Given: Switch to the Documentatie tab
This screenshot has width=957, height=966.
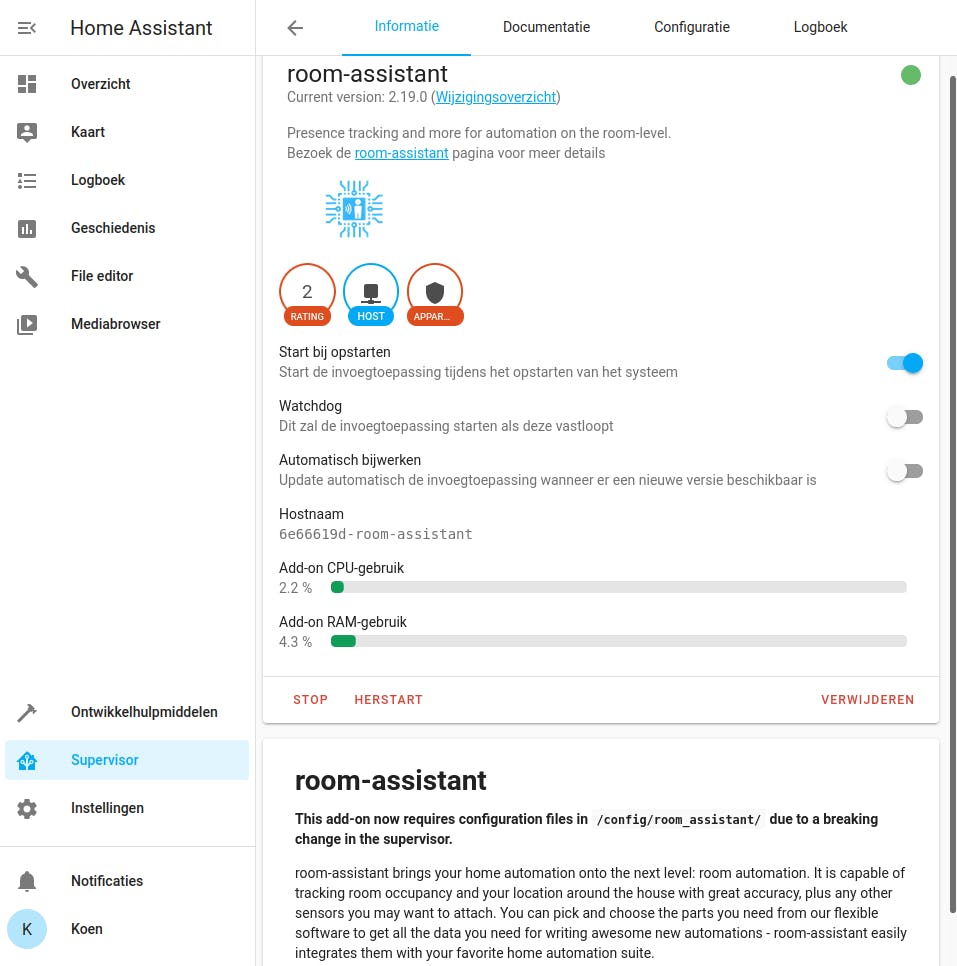Looking at the screenshot, I should point(546,28).
